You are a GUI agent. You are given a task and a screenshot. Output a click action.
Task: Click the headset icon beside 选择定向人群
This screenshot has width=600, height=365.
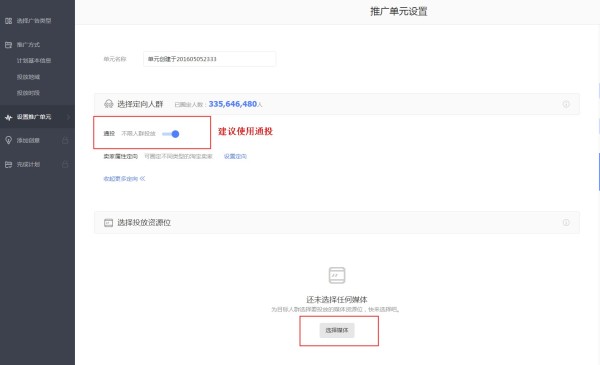click(x=109, y=104)
